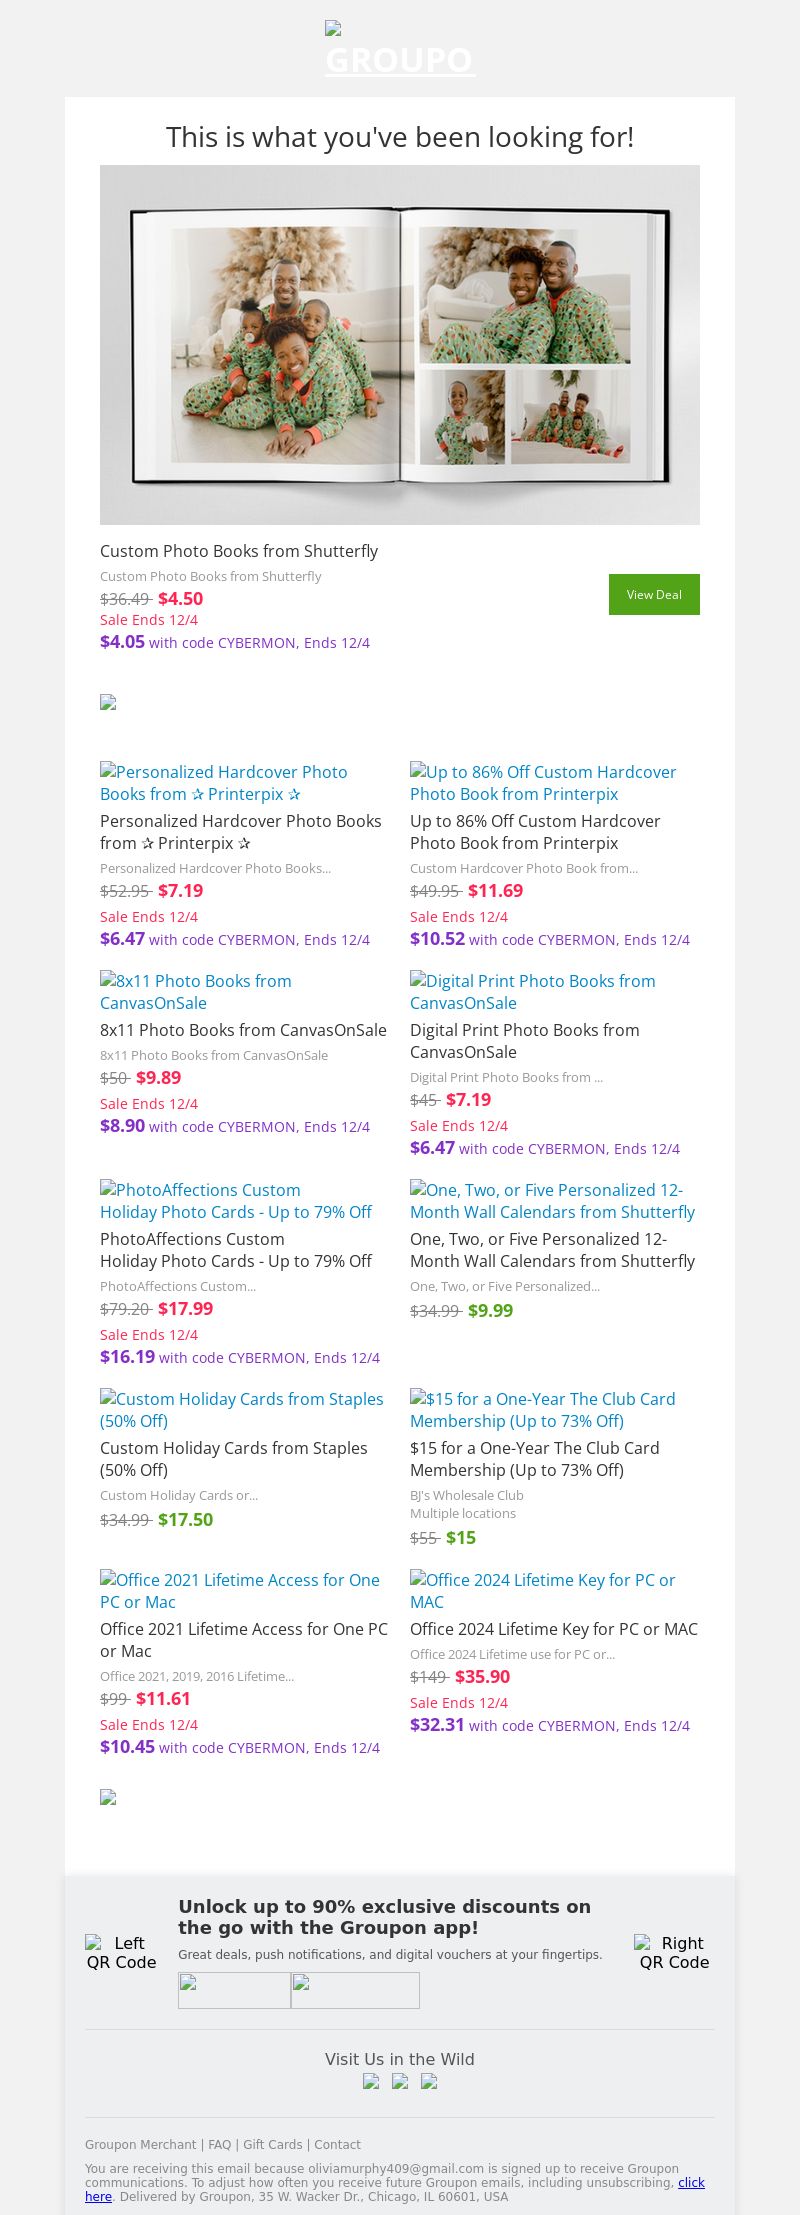800x2215 pixels.
Task: Open Office 2024 Lifetime Key deal link
Action: click(542, 1591)
